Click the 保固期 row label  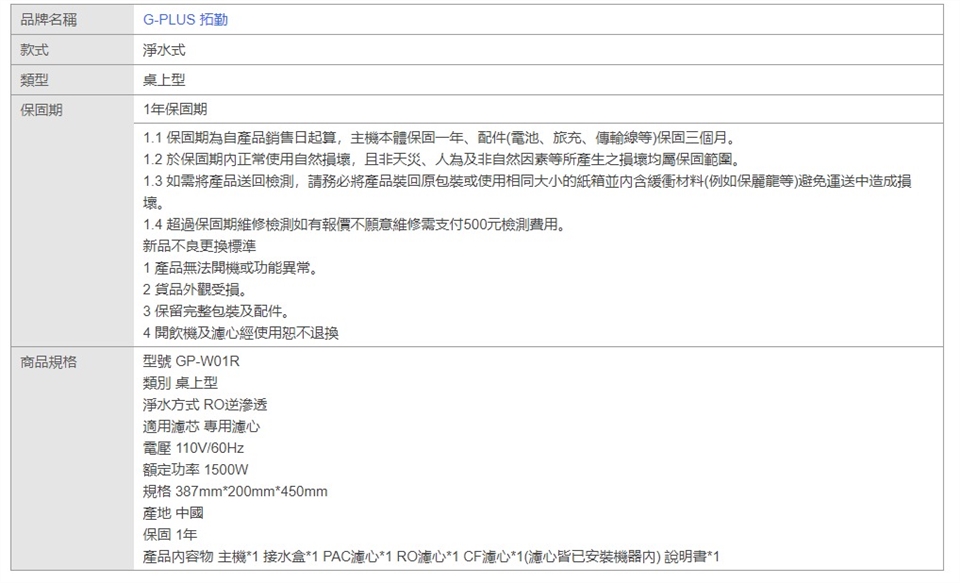[42, 108]
